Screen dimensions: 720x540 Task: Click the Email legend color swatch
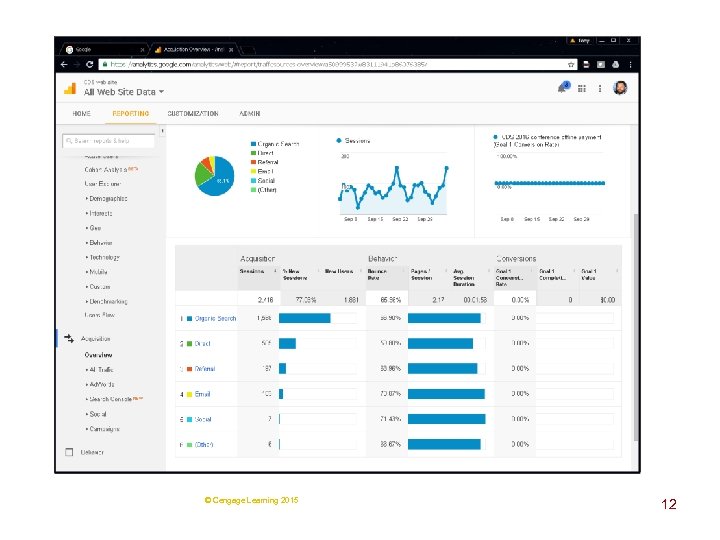point(253,171)
